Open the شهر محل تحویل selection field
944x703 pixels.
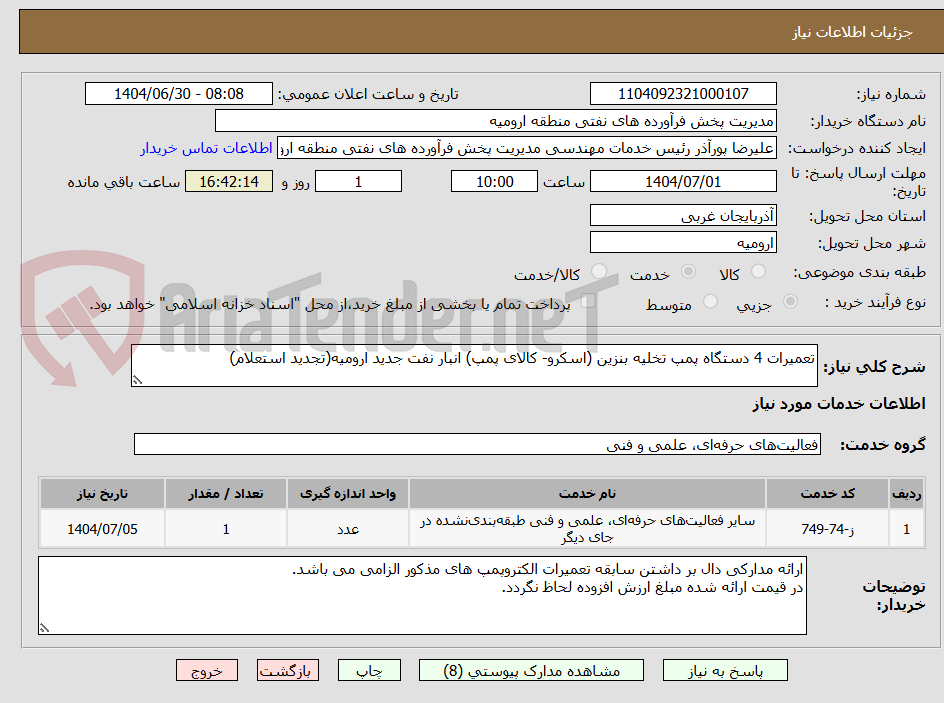pyautogui.click(x=683, y=241)
